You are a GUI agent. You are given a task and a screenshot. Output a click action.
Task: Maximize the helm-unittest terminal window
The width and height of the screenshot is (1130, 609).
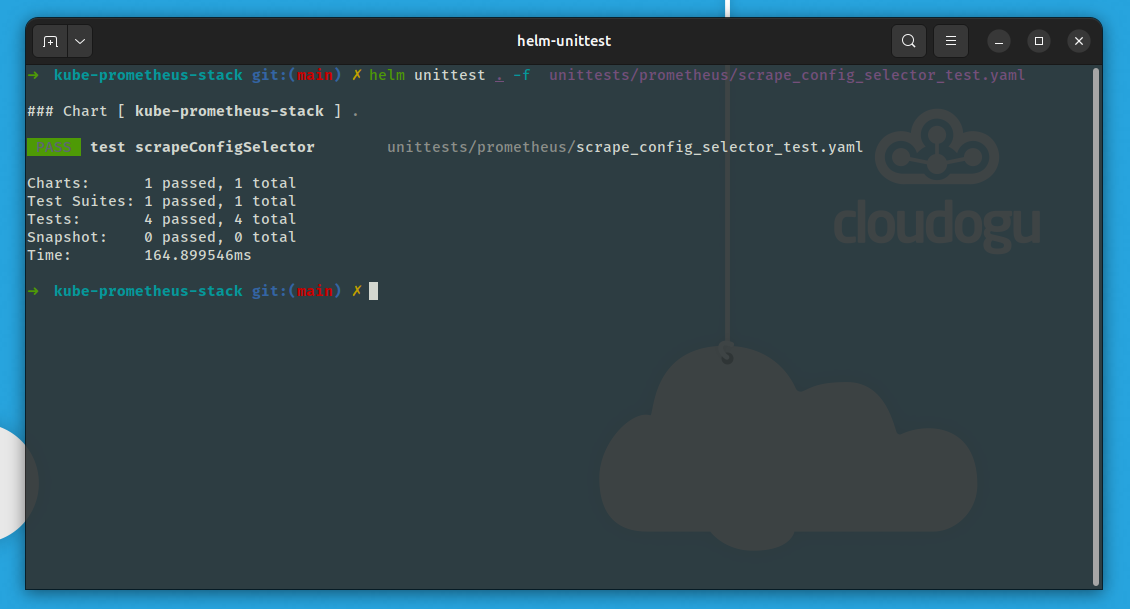1038,41
